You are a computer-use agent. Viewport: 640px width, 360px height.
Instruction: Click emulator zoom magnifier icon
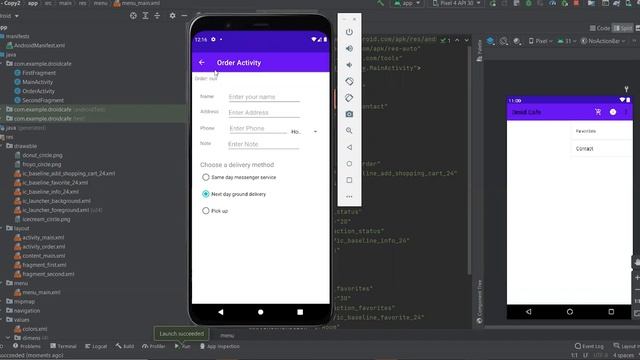(x=349, y=131)
